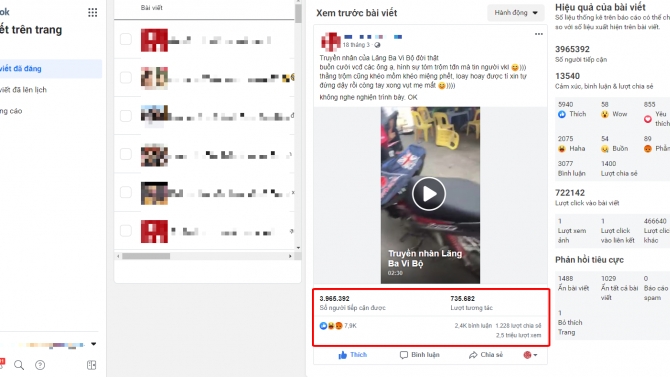Tick the checkbox of the sixth post row
Viewport: 670px width, 377px height.
(126, 231)
